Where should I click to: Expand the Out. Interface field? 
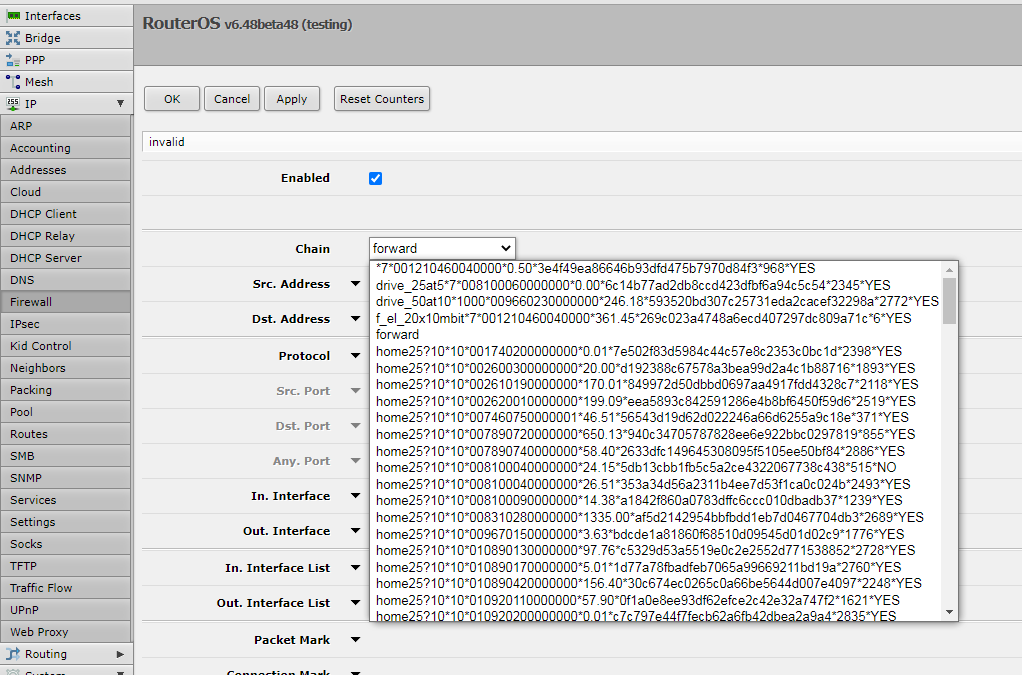point(355,531)
